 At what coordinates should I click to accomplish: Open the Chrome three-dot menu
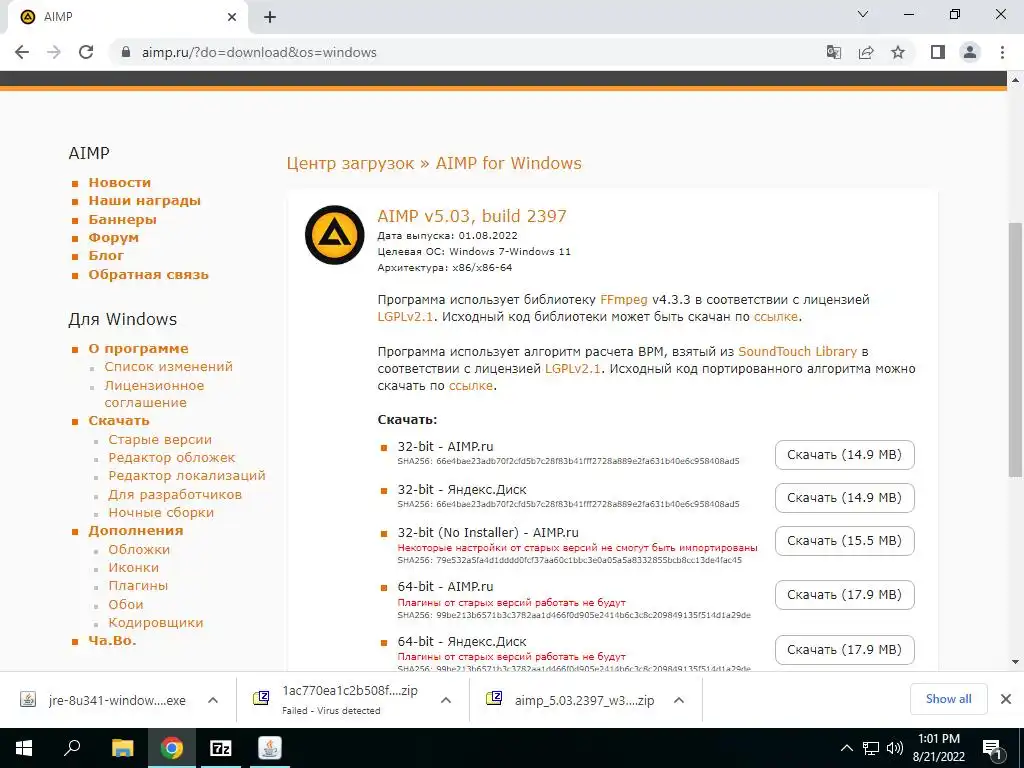(x=1002, y=52)
